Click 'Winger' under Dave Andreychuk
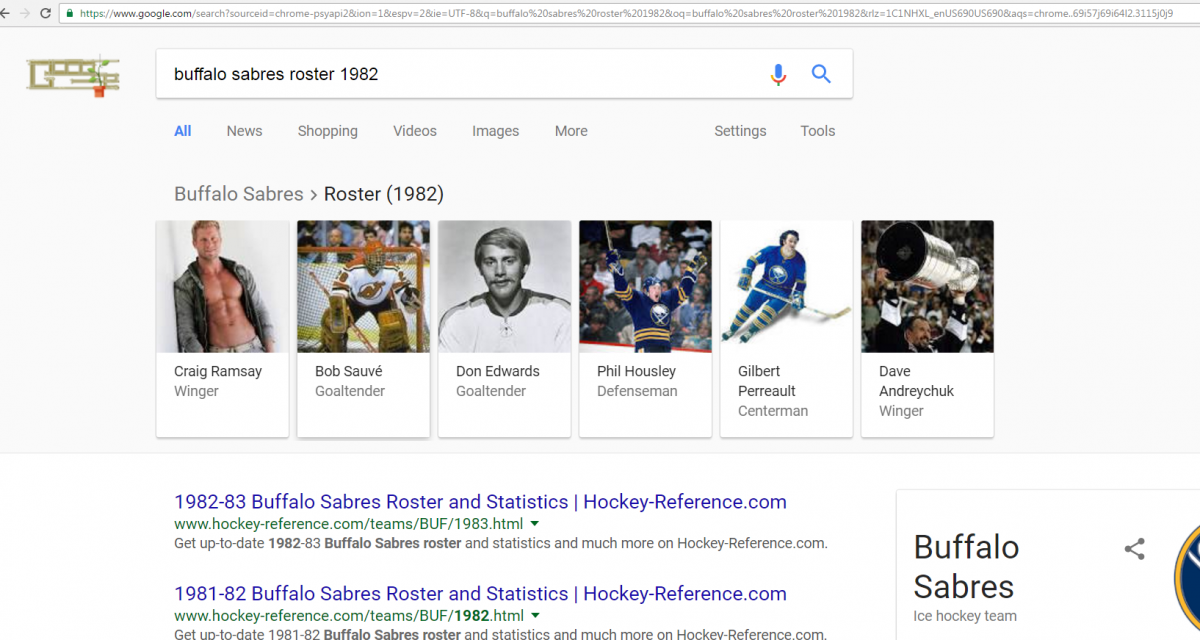1200x640 pixels. [x=901, y=411]
